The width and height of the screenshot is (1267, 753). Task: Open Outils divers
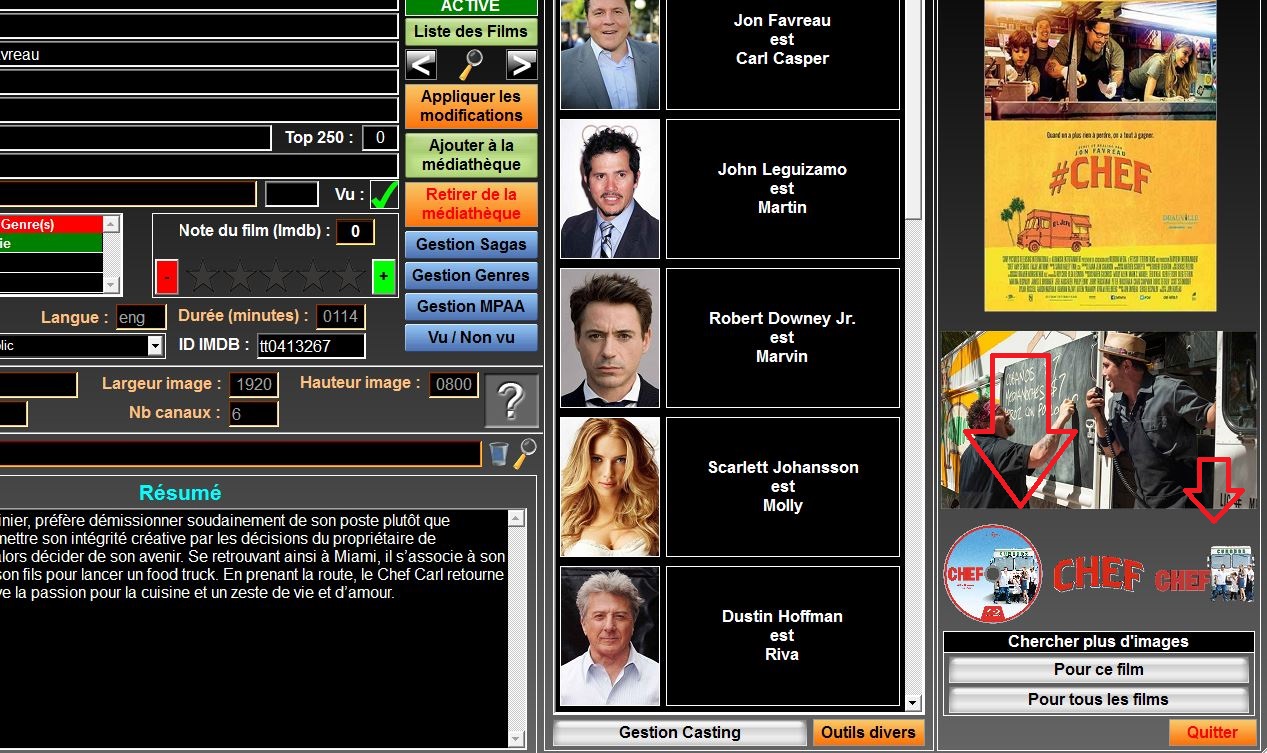(x=868, y=732)
